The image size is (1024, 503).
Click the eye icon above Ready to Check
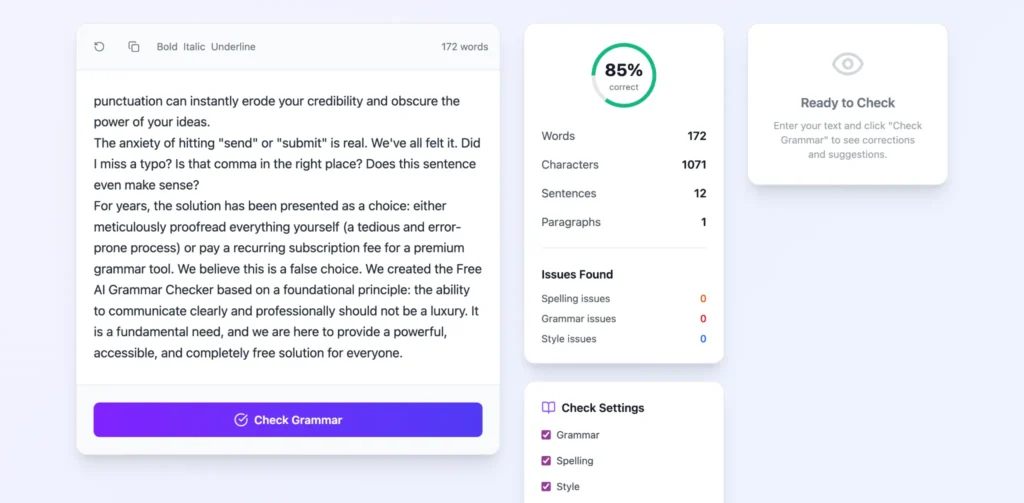[847, 64]
